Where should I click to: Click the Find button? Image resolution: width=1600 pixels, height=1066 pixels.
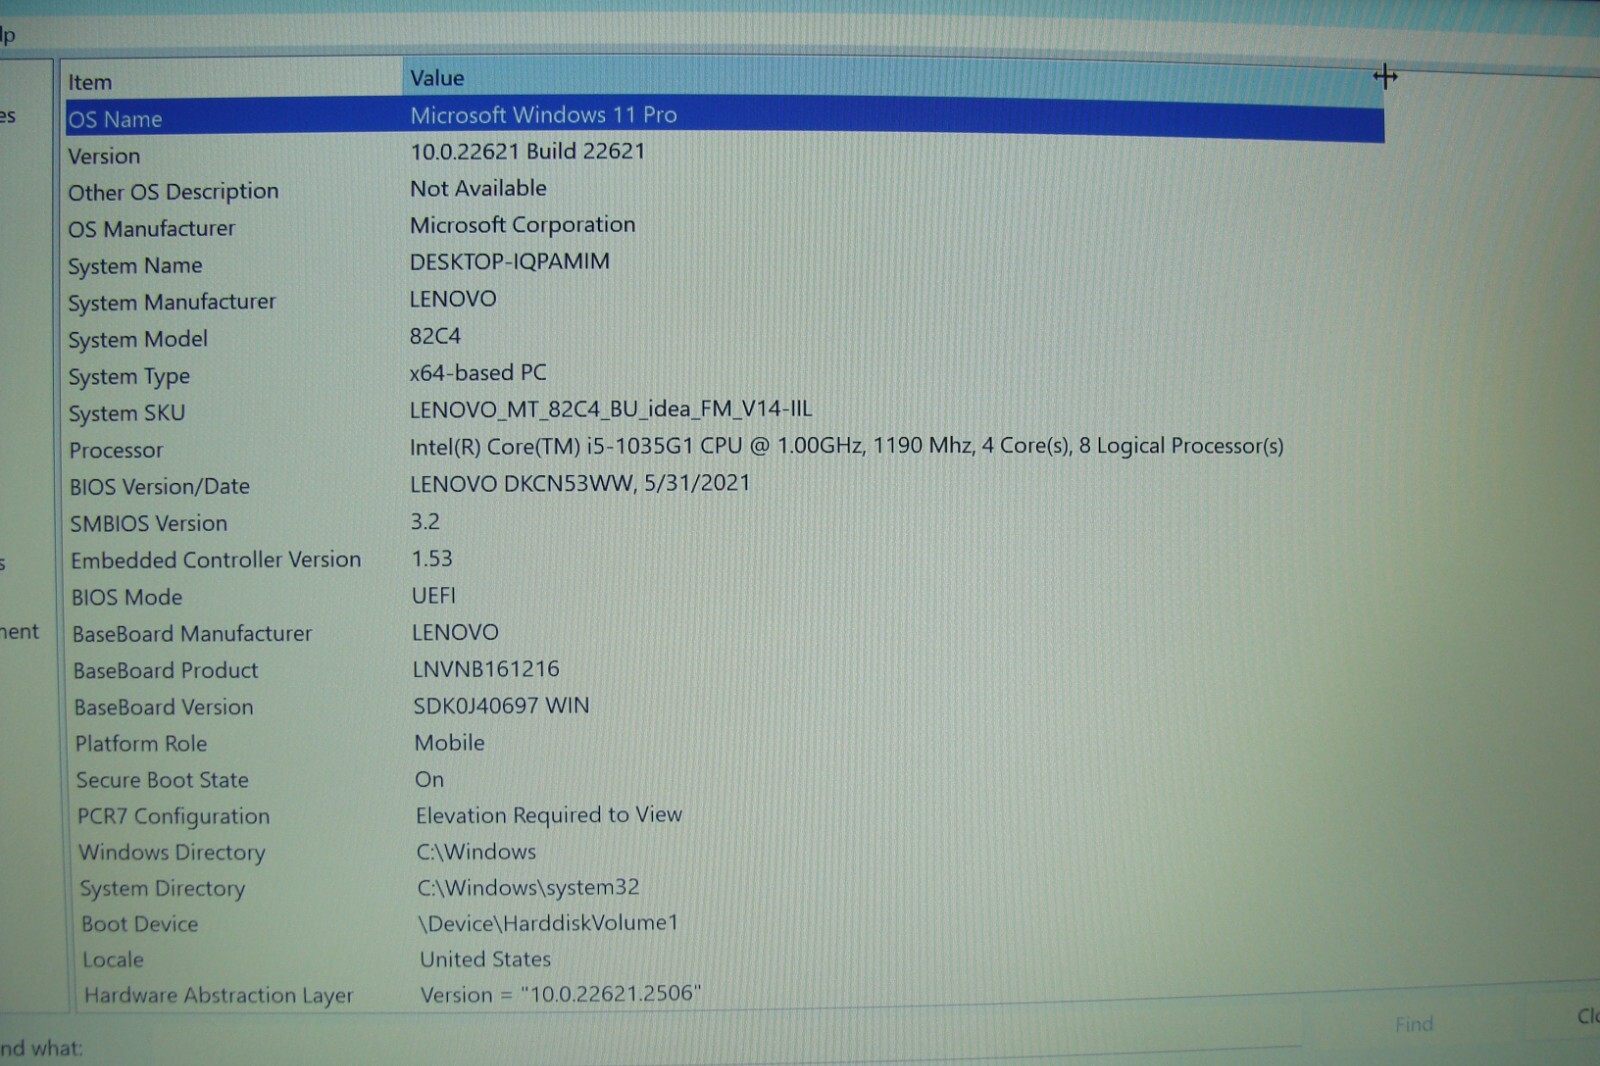coord(1414,1024)
